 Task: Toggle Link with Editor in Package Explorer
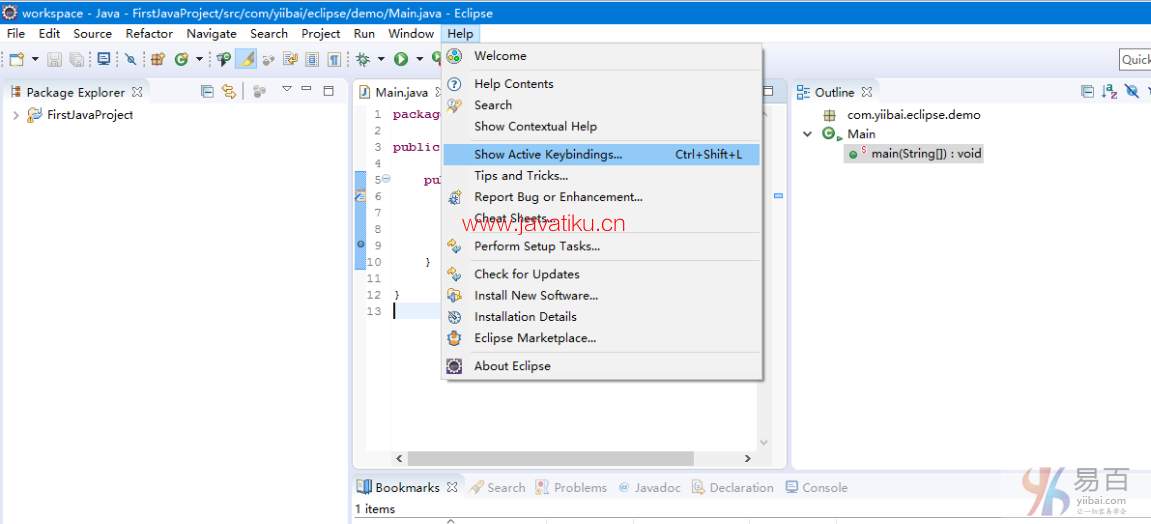coord(229,92)
